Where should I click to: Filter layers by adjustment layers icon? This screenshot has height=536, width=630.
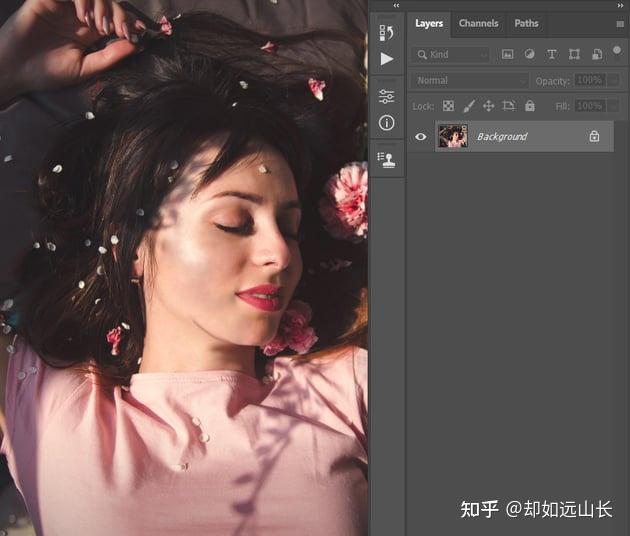tap(530, 54)
